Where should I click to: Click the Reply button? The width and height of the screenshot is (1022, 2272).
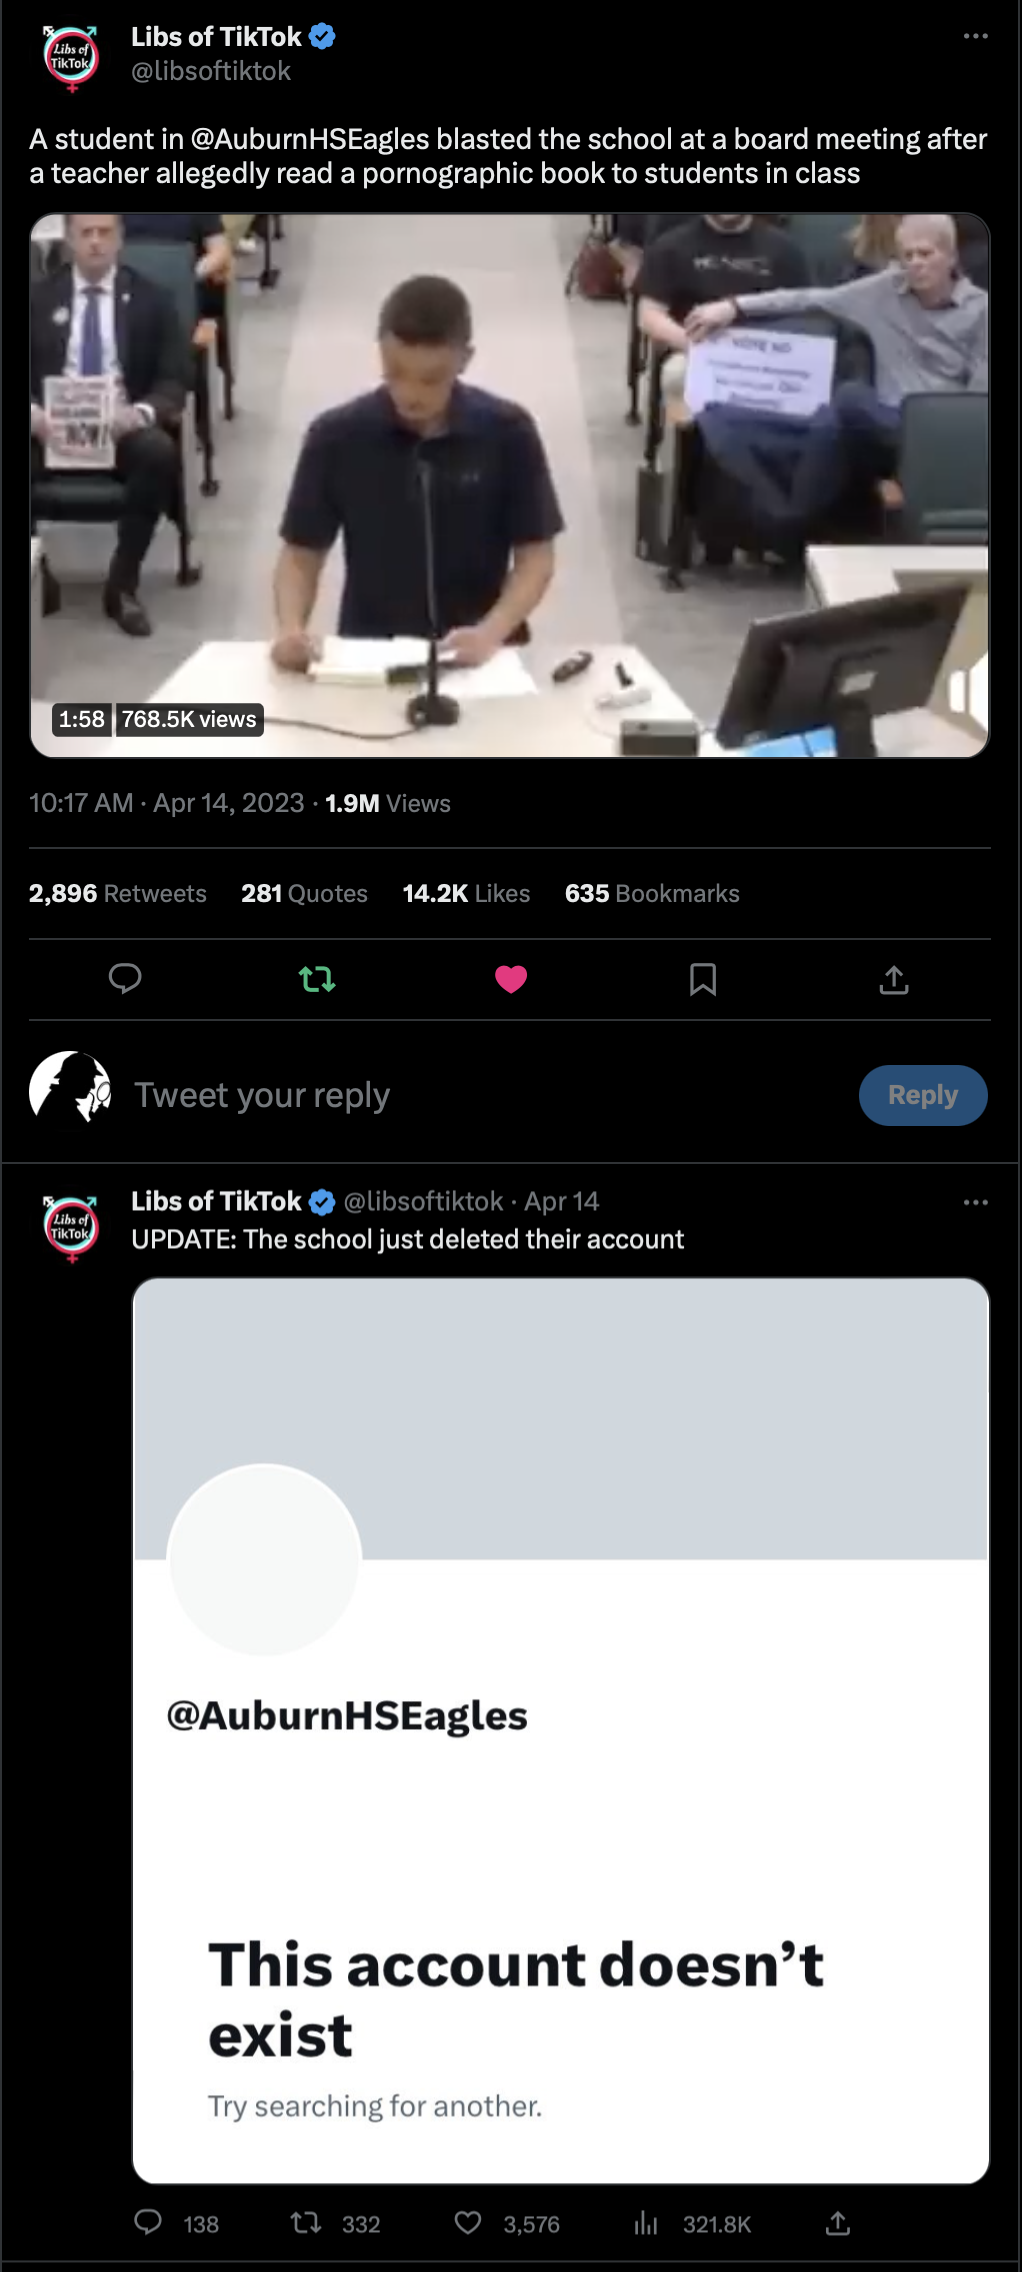click(923, 1095)
